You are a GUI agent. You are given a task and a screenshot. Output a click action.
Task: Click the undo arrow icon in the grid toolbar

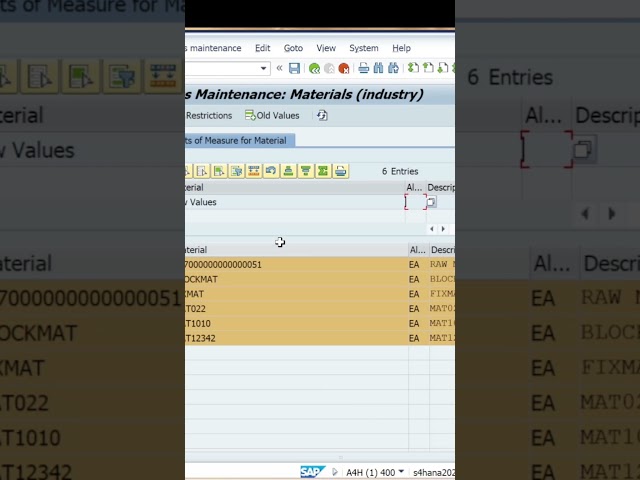coord(271,171)
